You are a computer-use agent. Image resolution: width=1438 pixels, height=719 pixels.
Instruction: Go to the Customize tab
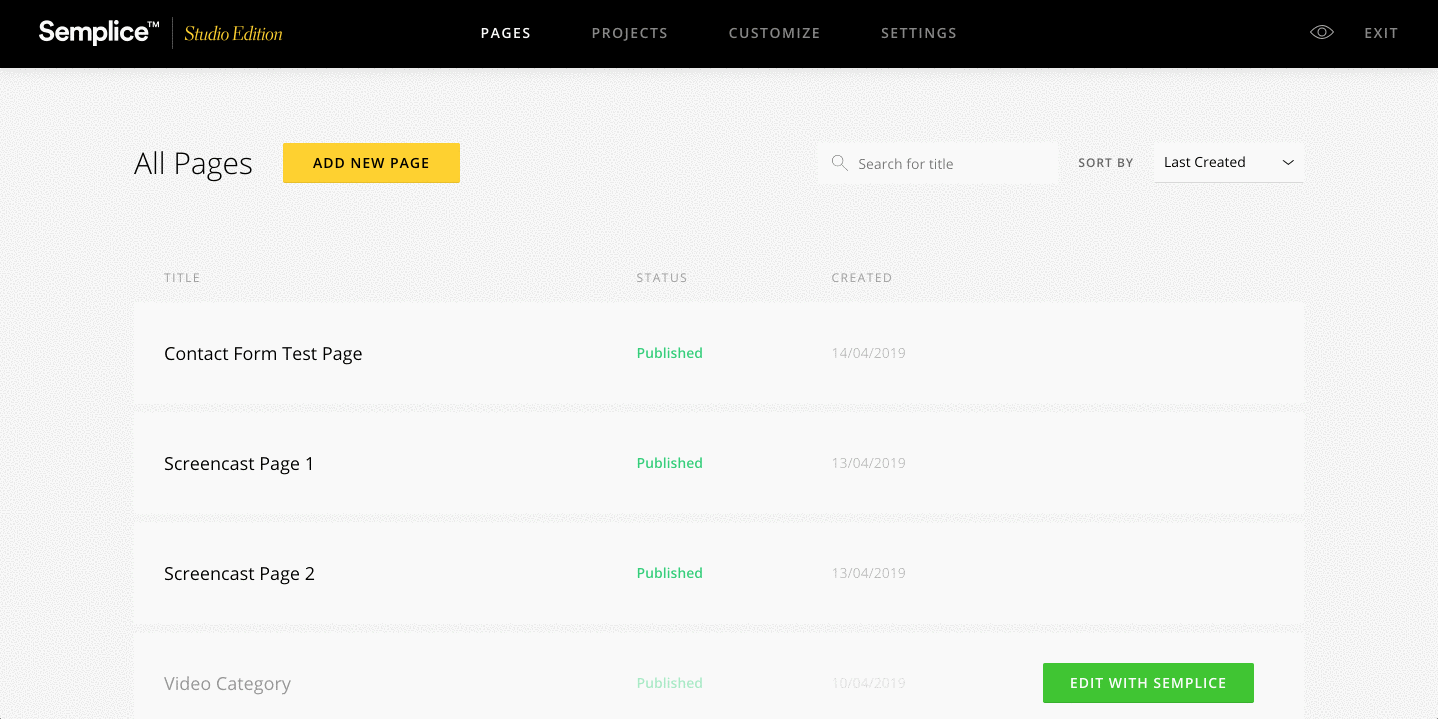point(774,33)
